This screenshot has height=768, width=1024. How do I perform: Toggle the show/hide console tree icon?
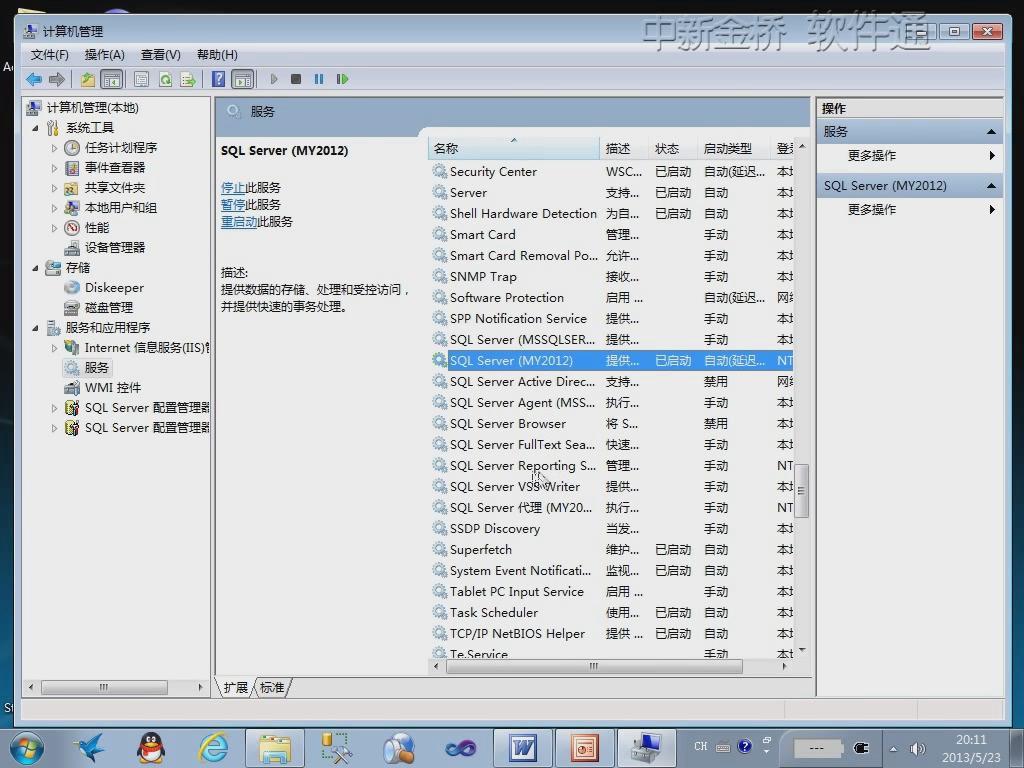coord(112,79)
